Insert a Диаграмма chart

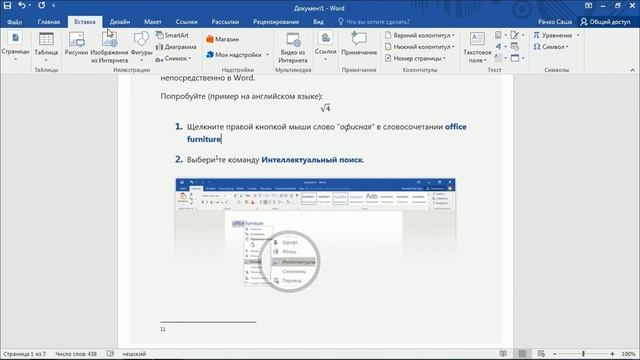176,47
